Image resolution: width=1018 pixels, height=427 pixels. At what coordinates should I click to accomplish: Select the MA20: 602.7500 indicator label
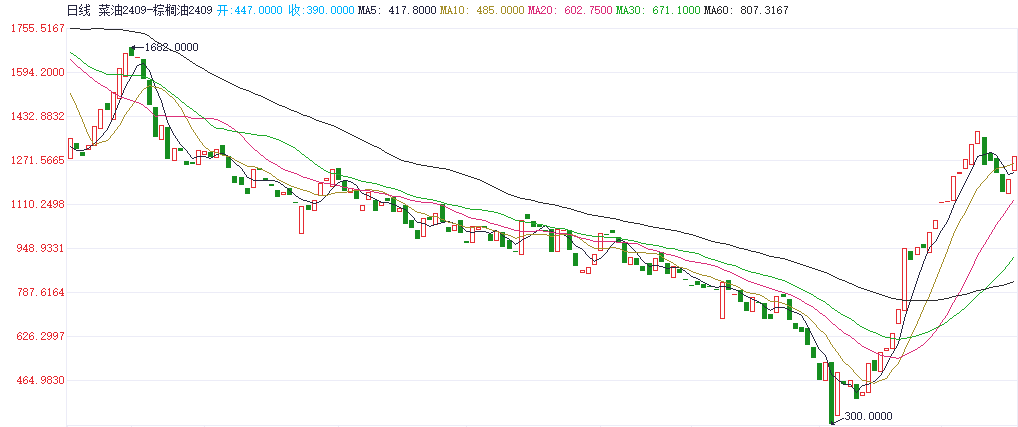[x=568, y=10]
